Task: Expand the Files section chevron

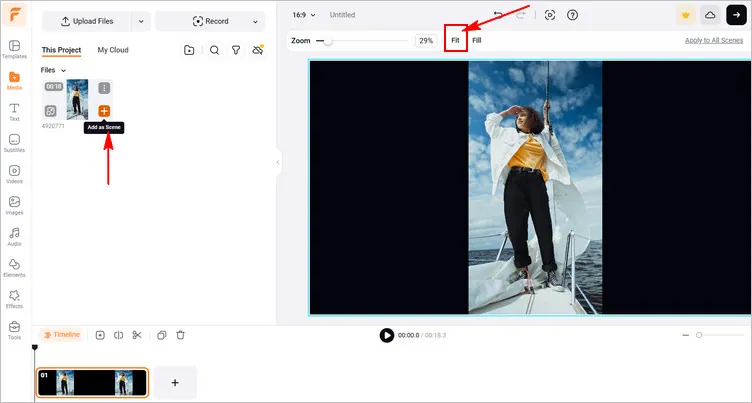Action: pos(63,71)
